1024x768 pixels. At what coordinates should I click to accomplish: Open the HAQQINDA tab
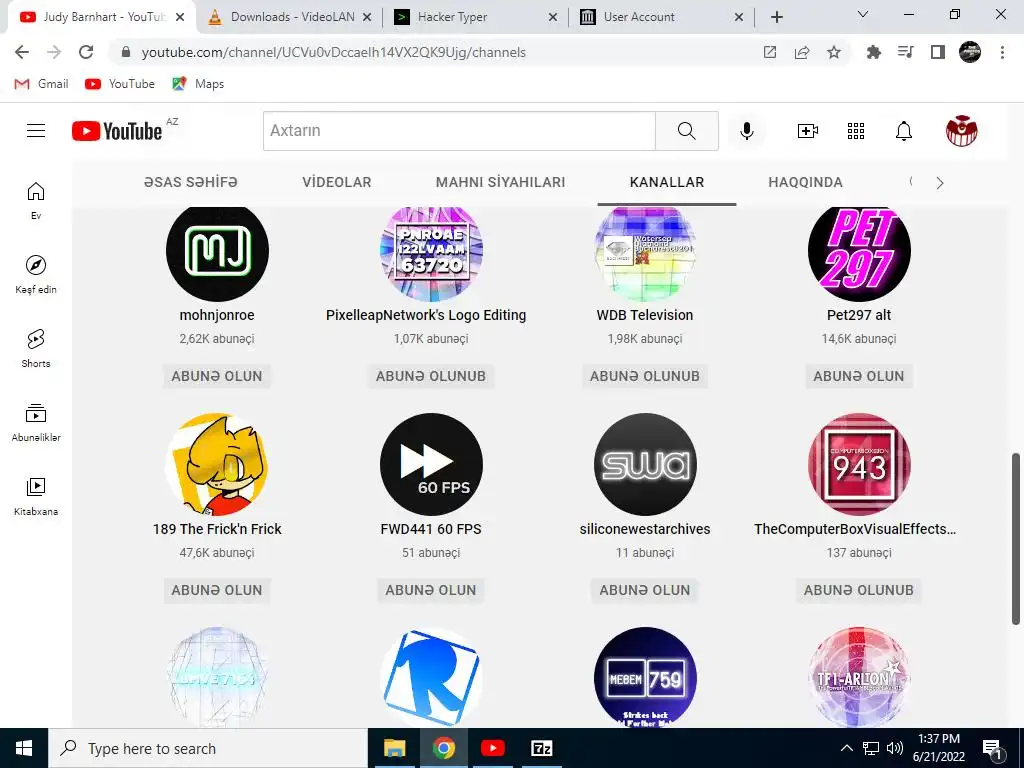click(x=805, y=182)
